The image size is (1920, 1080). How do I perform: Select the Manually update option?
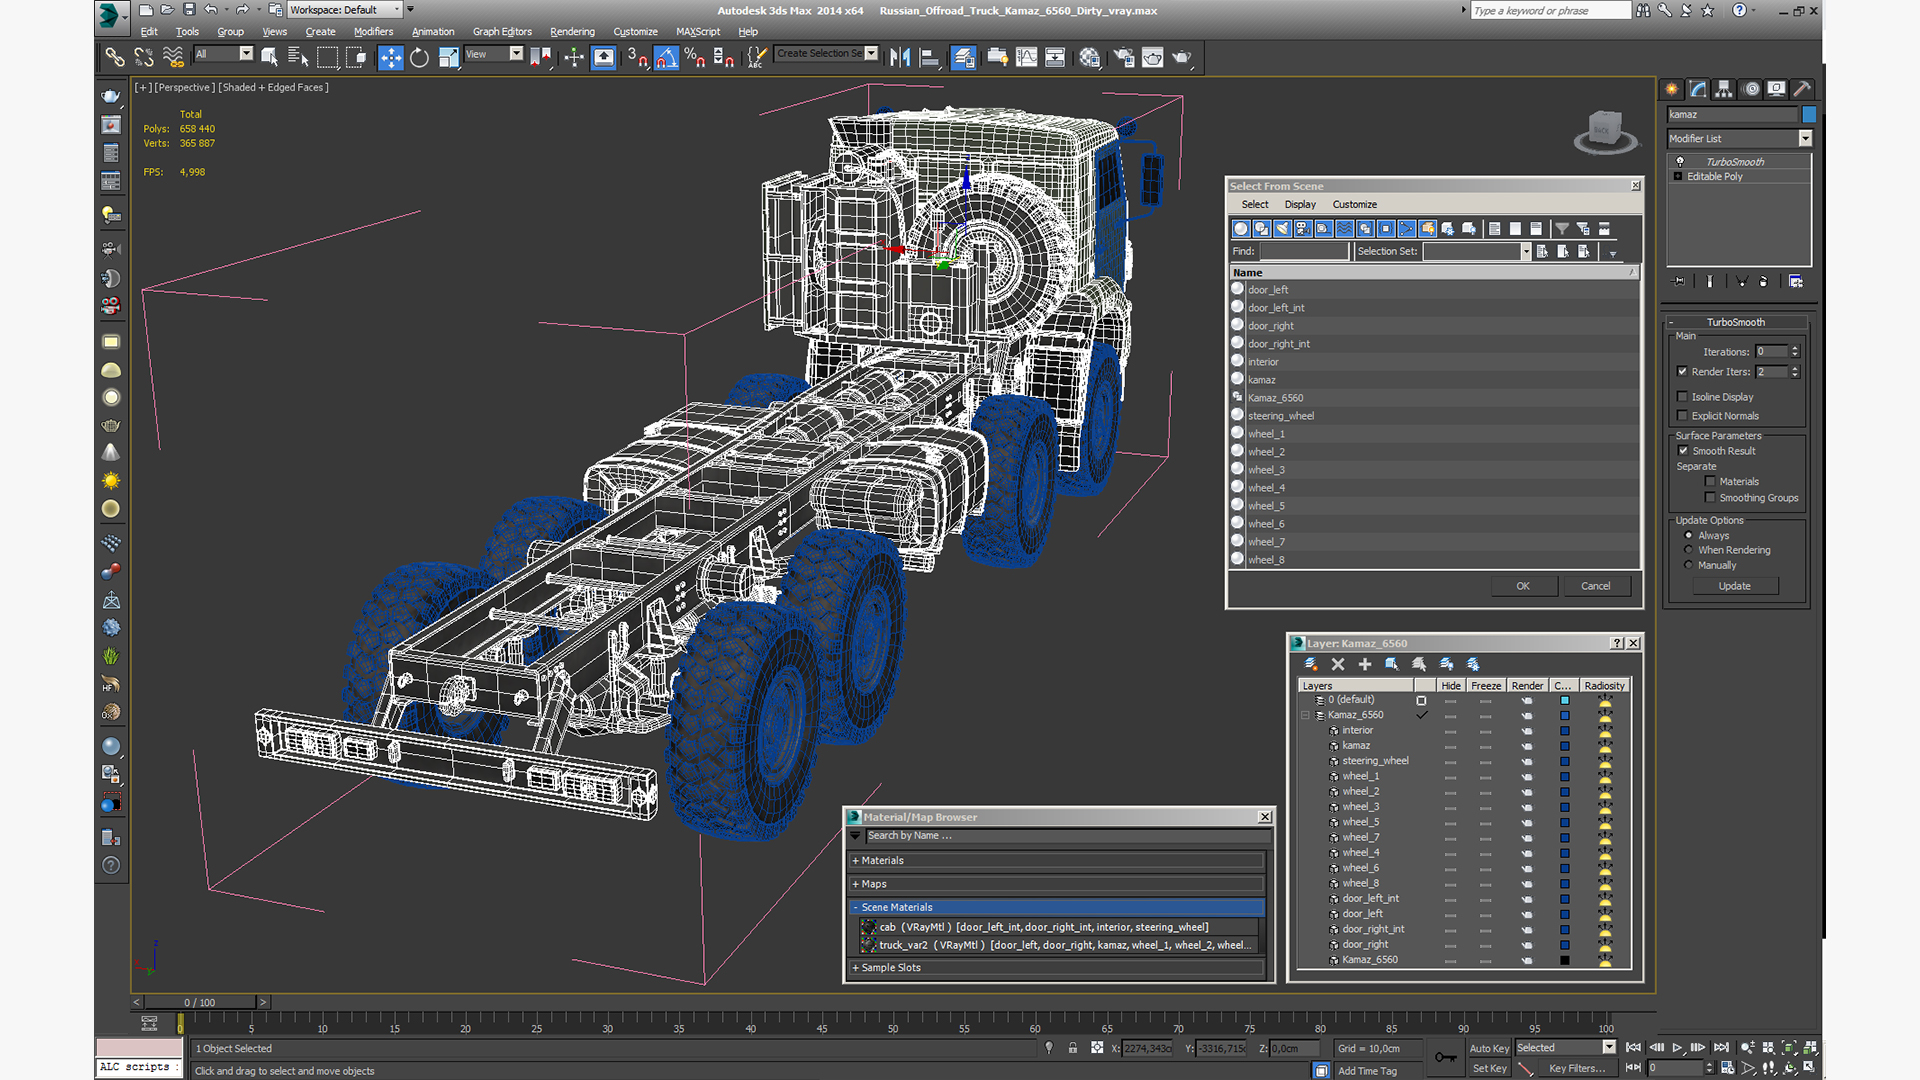pyautogui.click(x=1689, y=565)
